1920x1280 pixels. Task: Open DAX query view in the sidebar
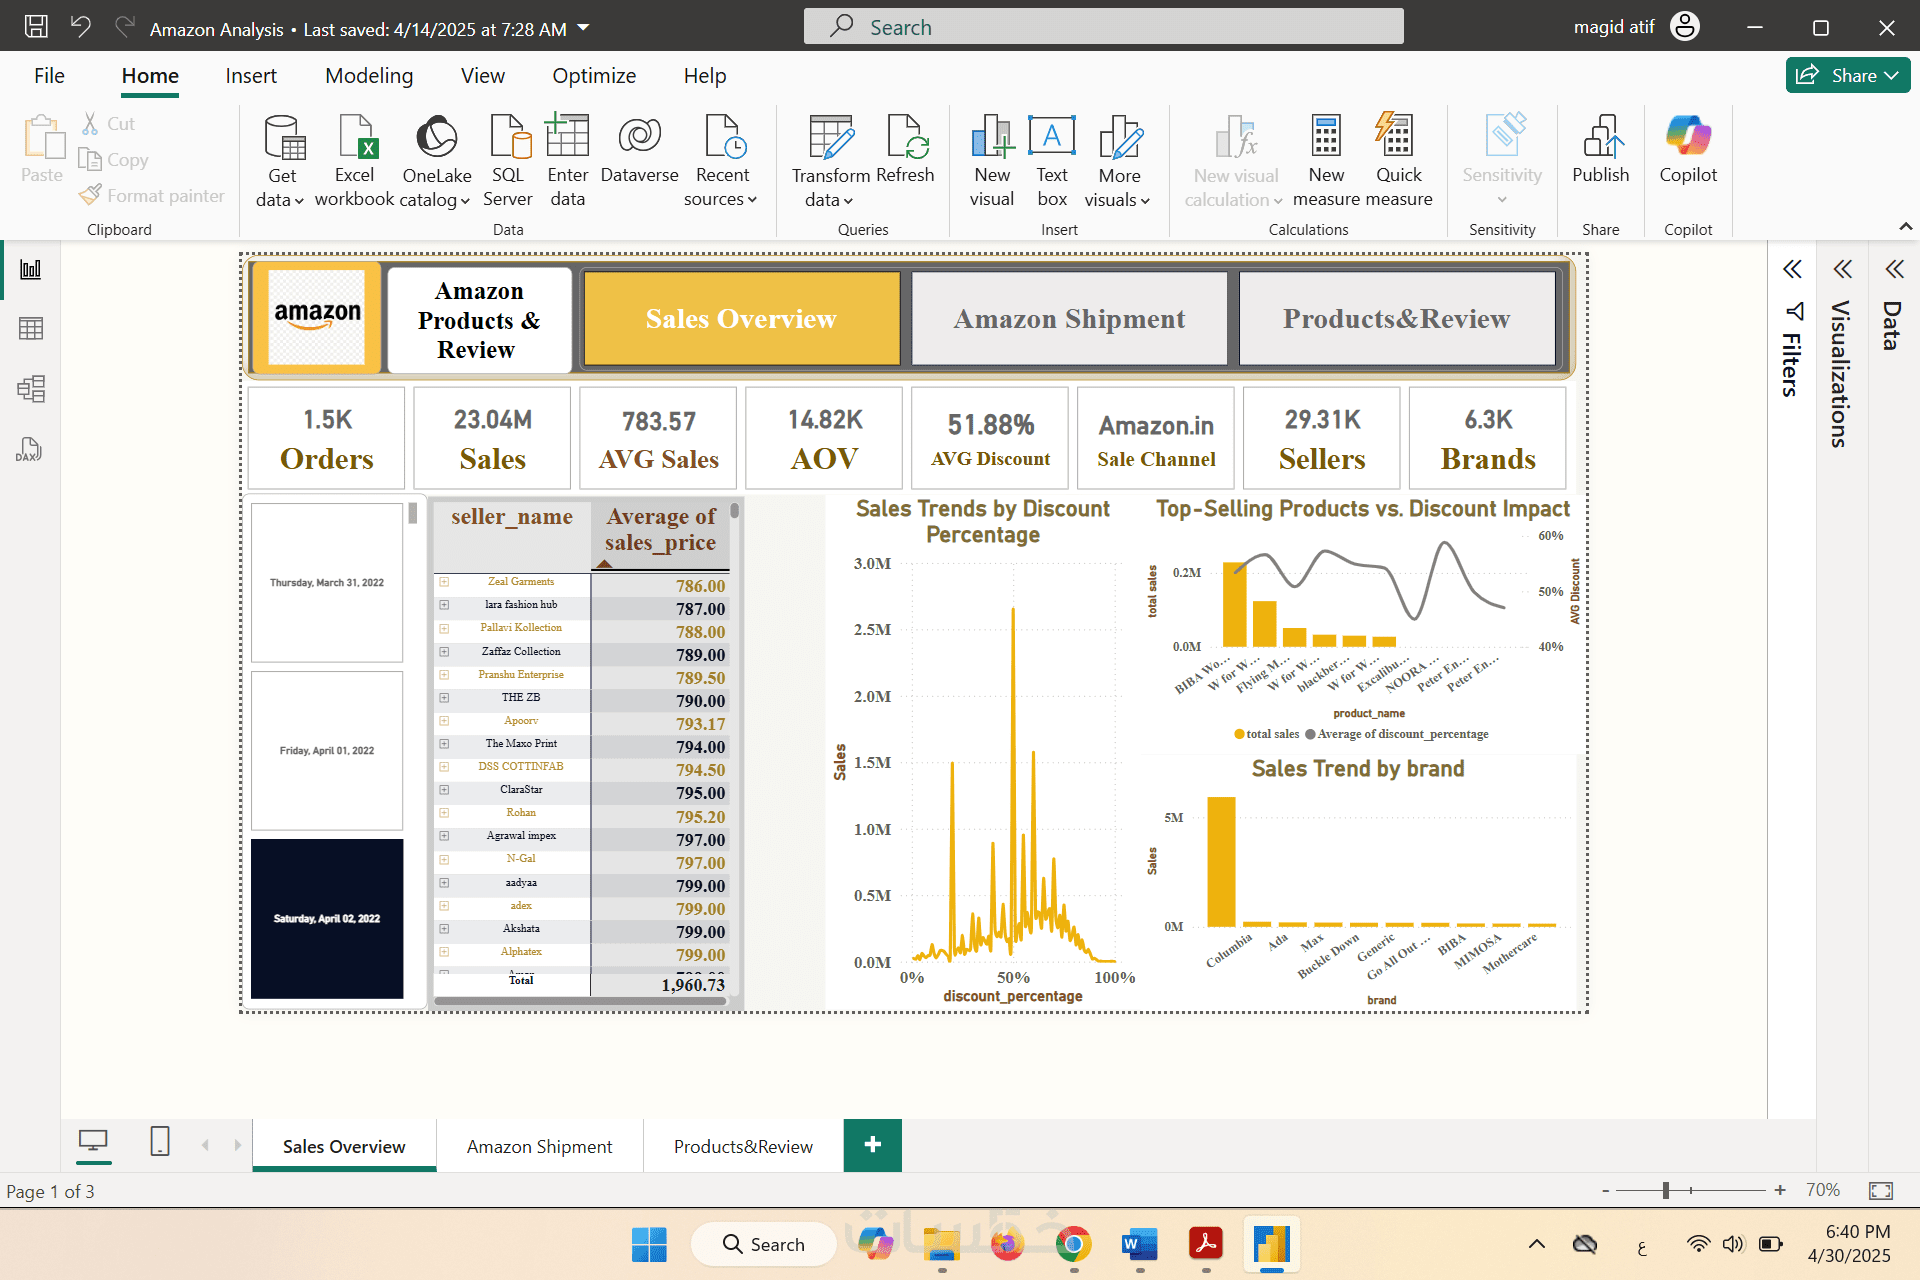pyautogui.click(x=29, y=450)
